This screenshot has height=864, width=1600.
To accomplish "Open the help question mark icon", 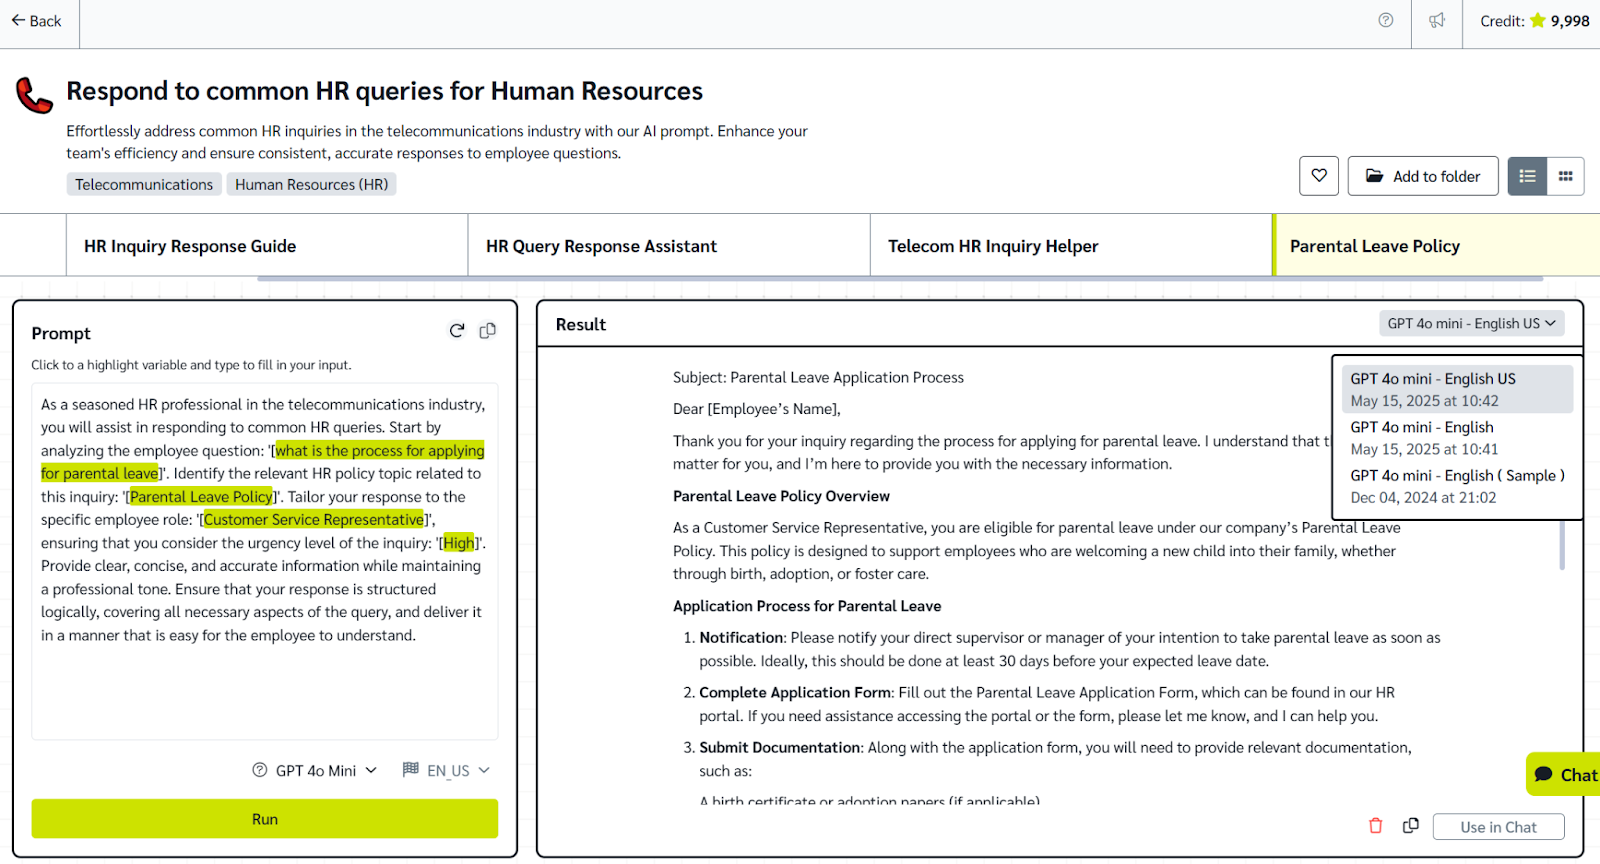I will point(1386,20).
